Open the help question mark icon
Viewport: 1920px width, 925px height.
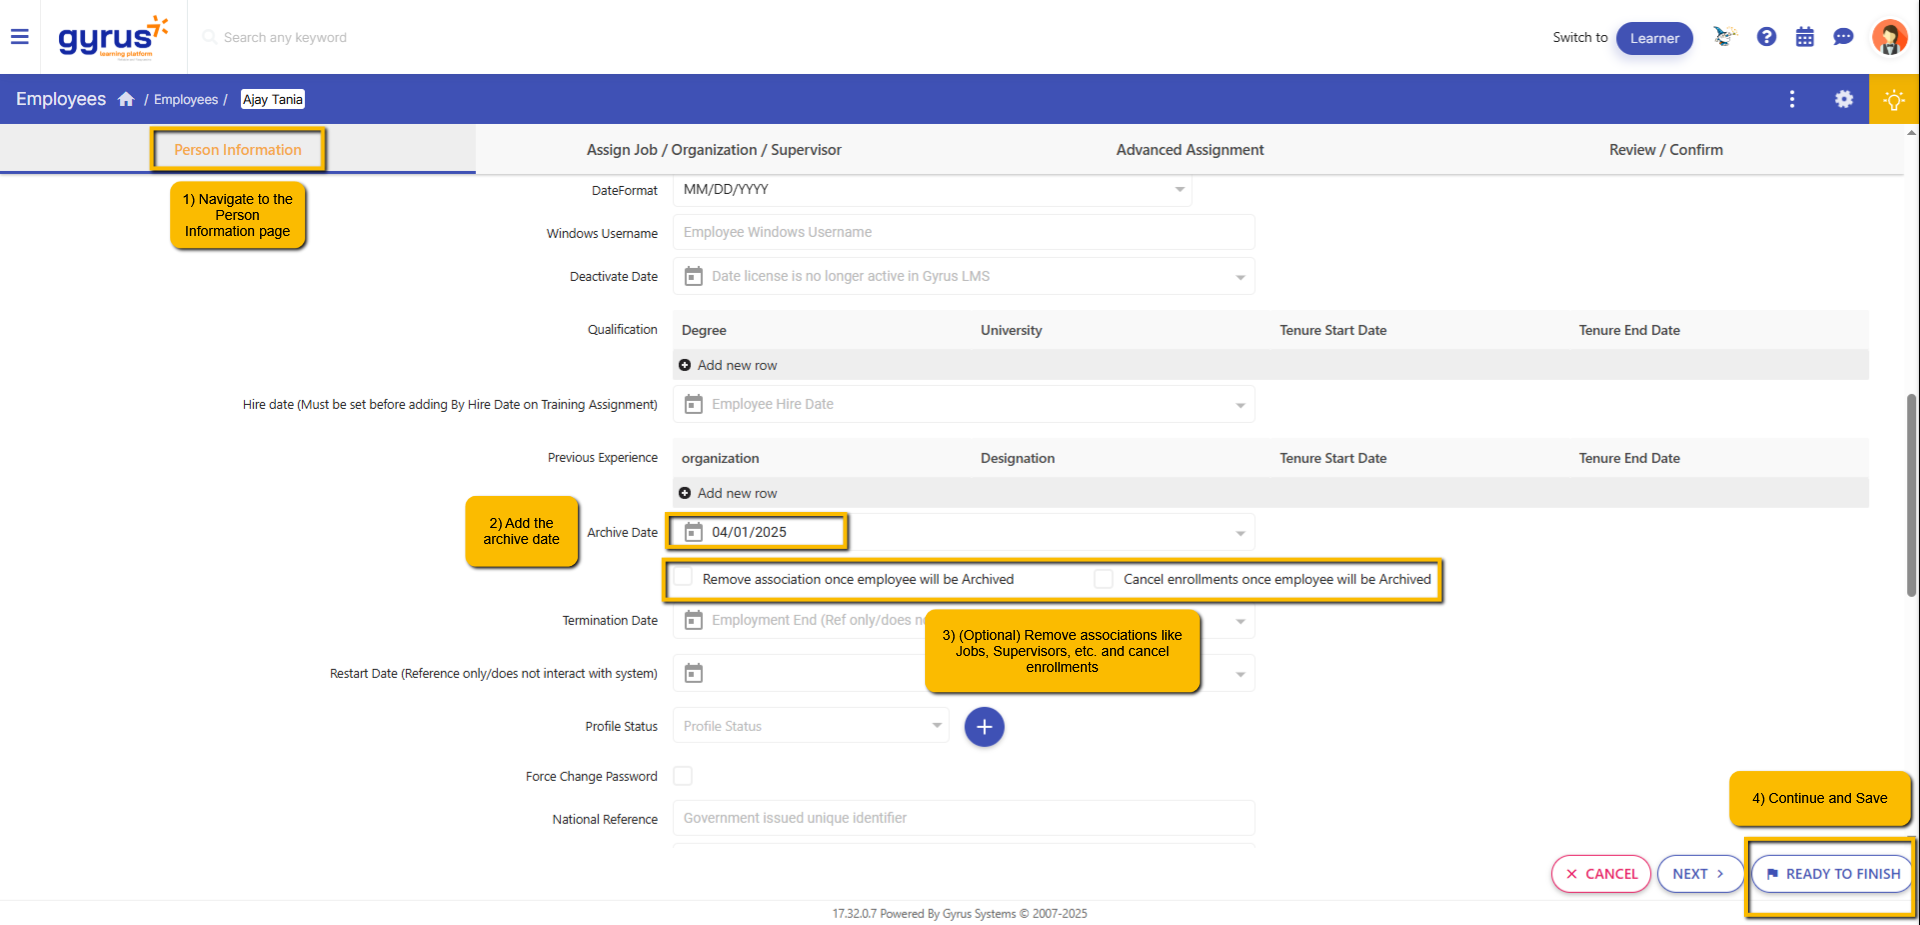click(1766, 37)
